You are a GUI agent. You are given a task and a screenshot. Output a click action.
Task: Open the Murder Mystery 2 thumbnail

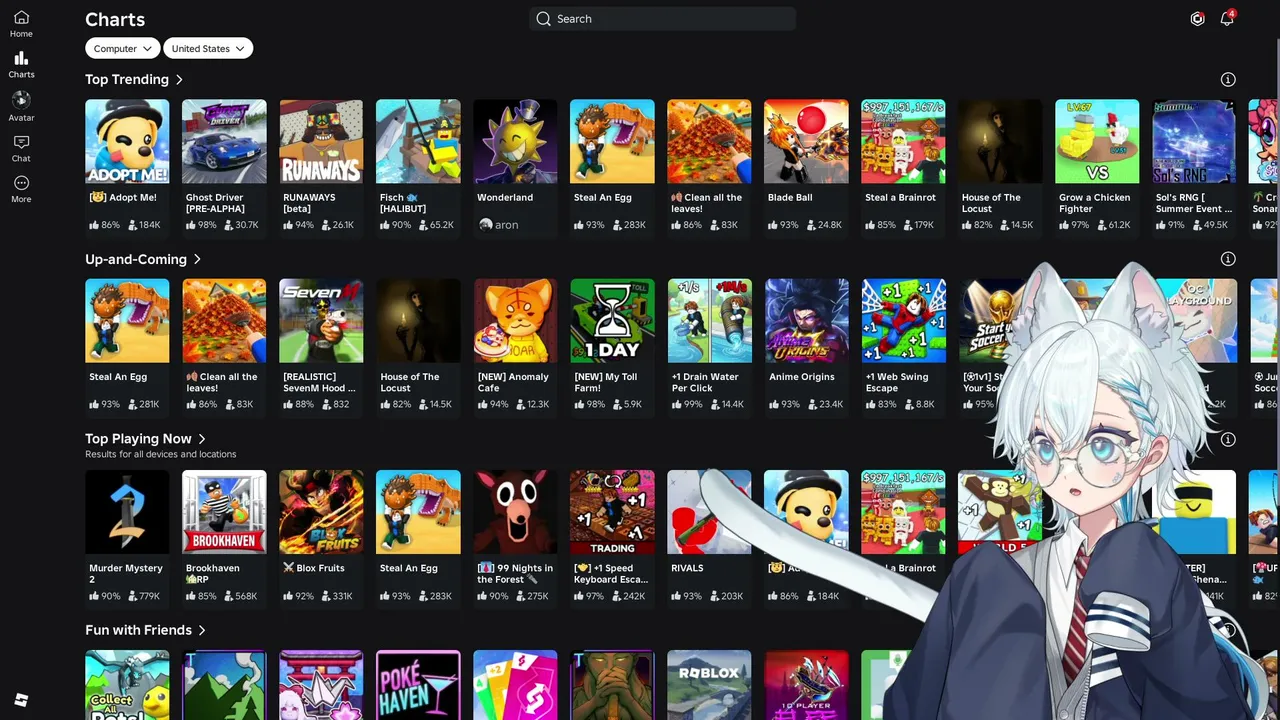(127, 512)
